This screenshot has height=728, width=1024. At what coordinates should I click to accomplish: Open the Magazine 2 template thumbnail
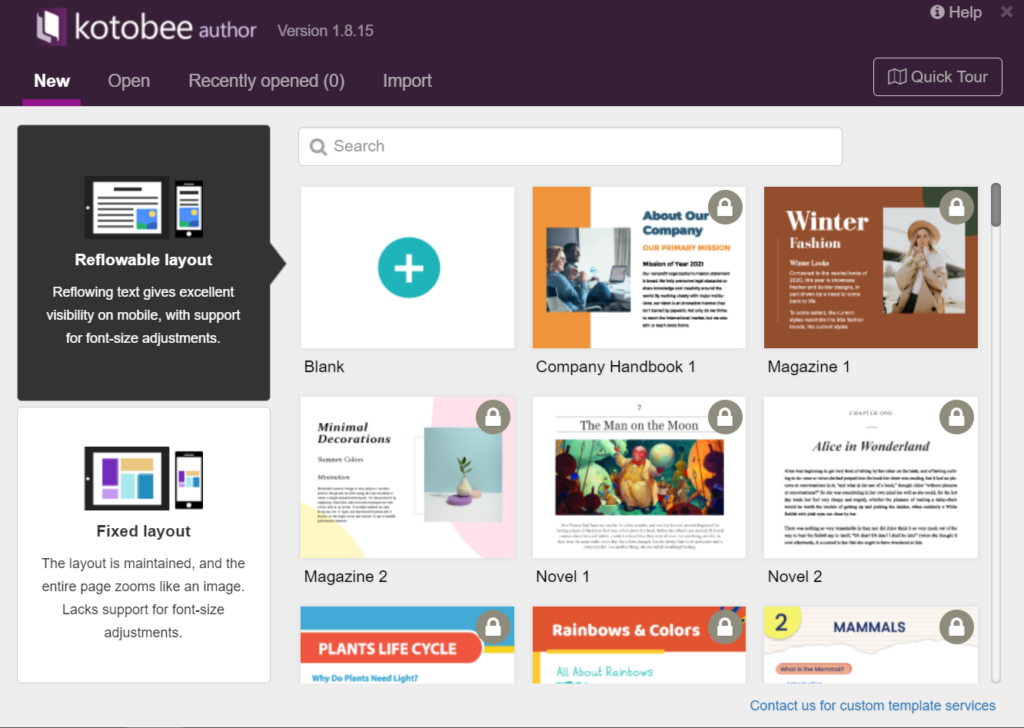408,477
